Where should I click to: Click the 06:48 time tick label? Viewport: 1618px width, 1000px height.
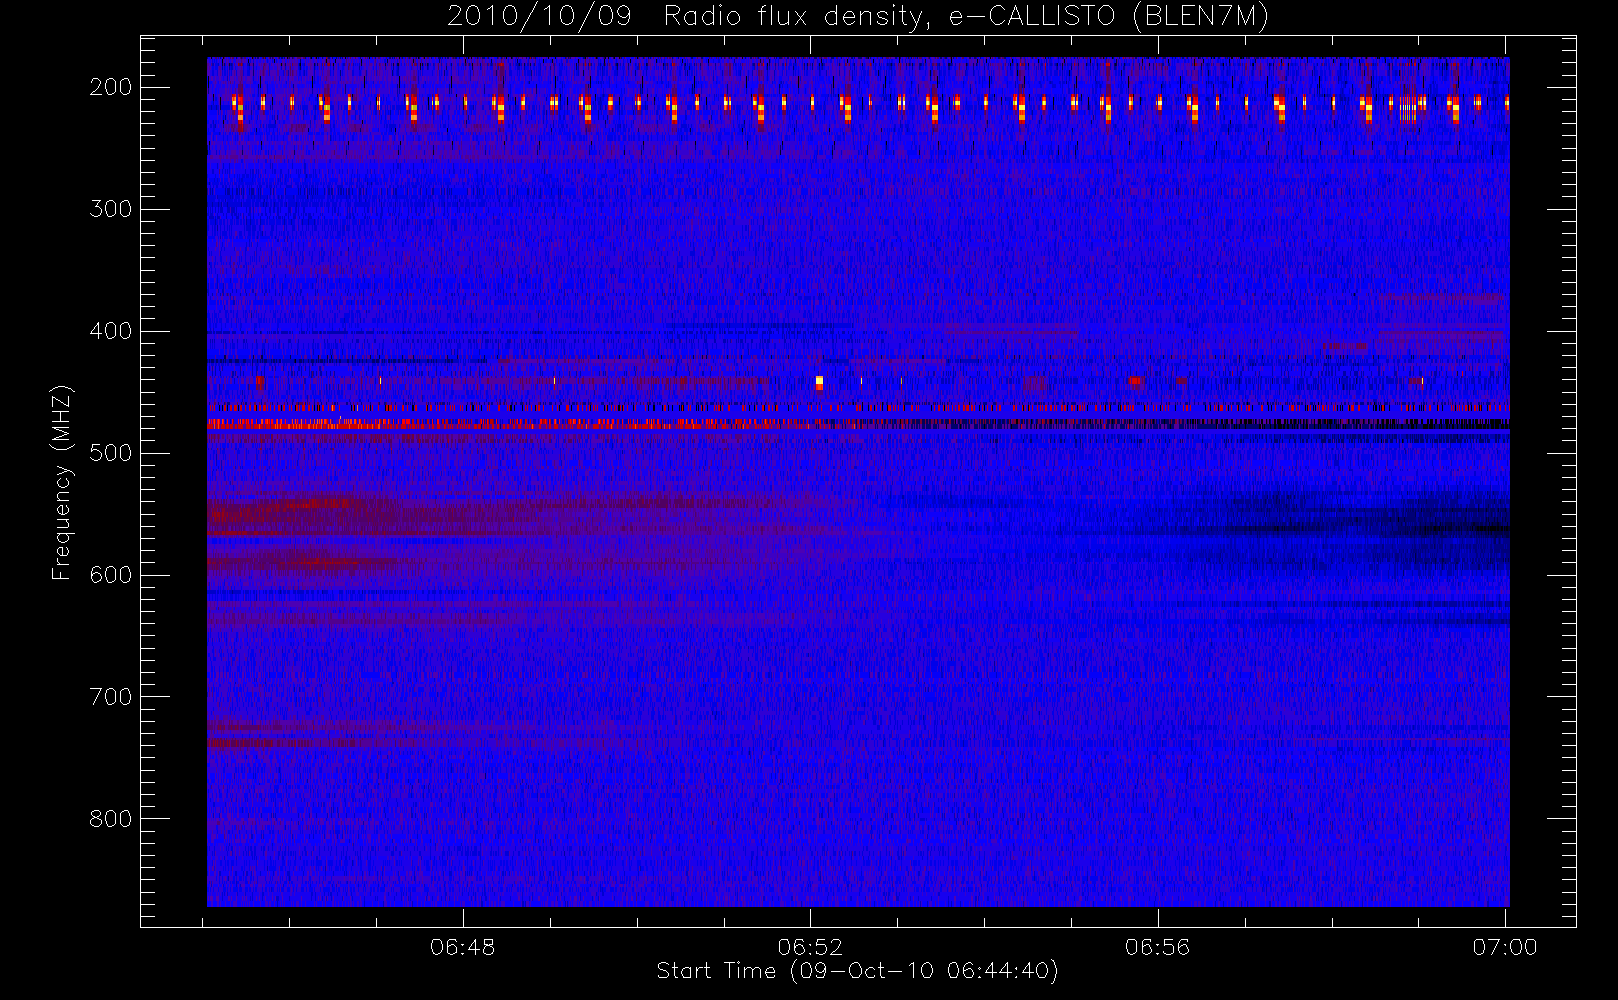[463, 947]
